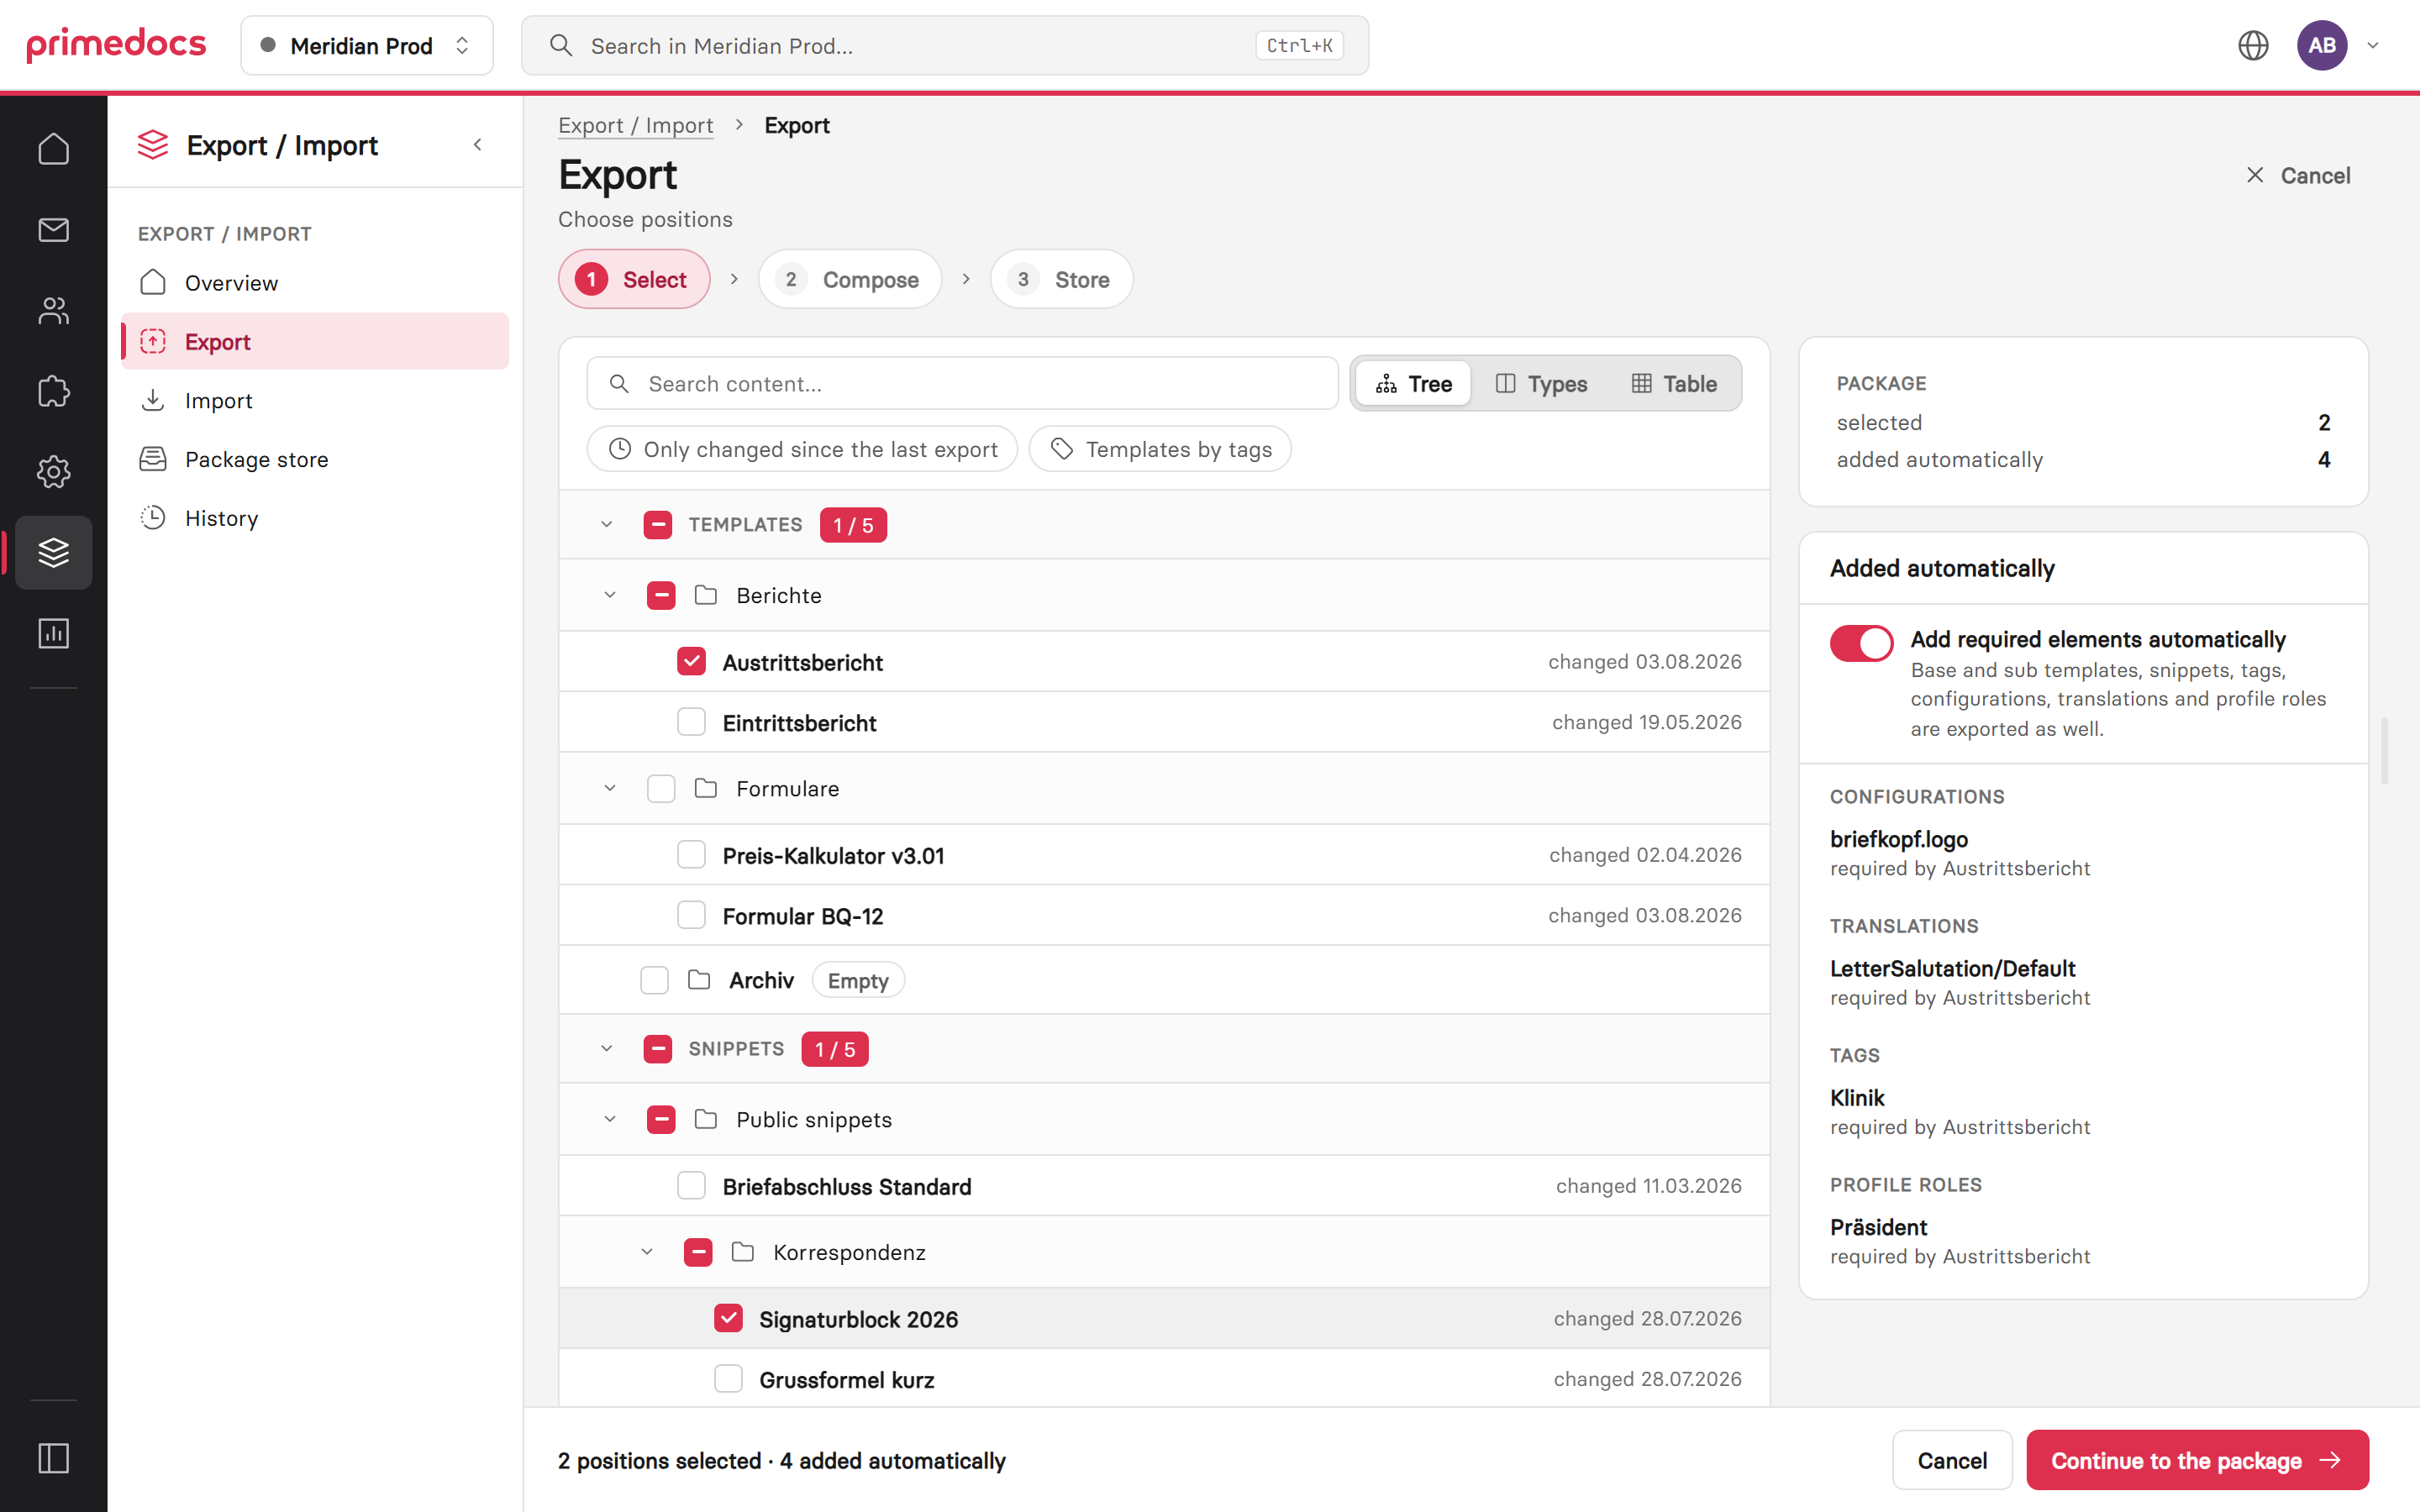
Task: Open the Meridian Prod workspace selector
Action: pos(367,45)
